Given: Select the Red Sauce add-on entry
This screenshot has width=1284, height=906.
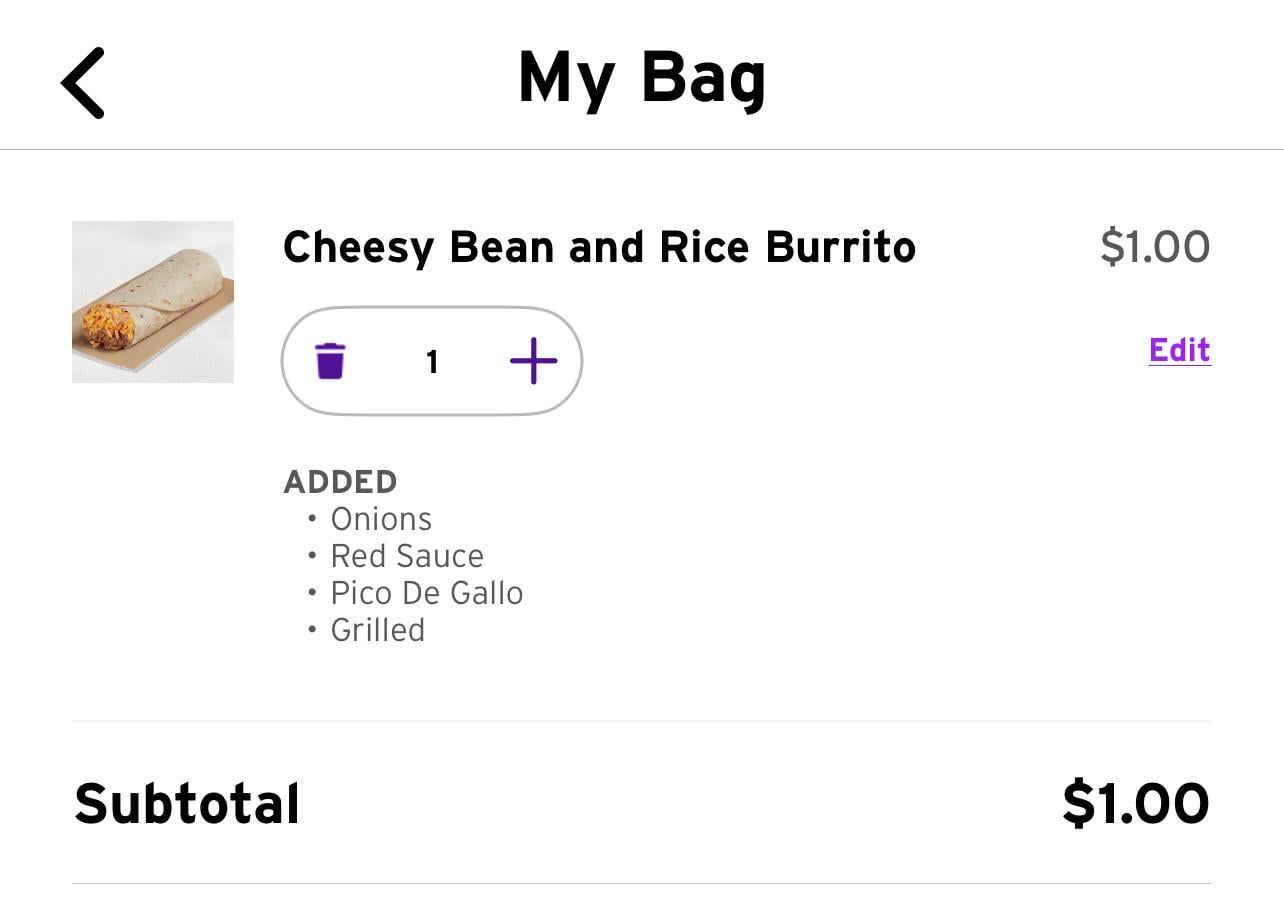Looking at the screenshot, I should [407, 556].
